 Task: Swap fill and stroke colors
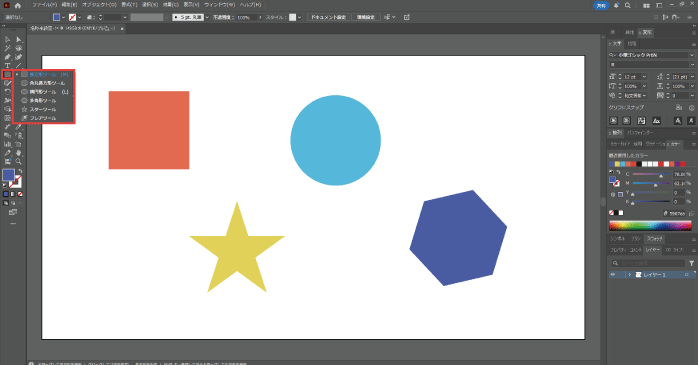pyautogui.click(x=20, y=171)
